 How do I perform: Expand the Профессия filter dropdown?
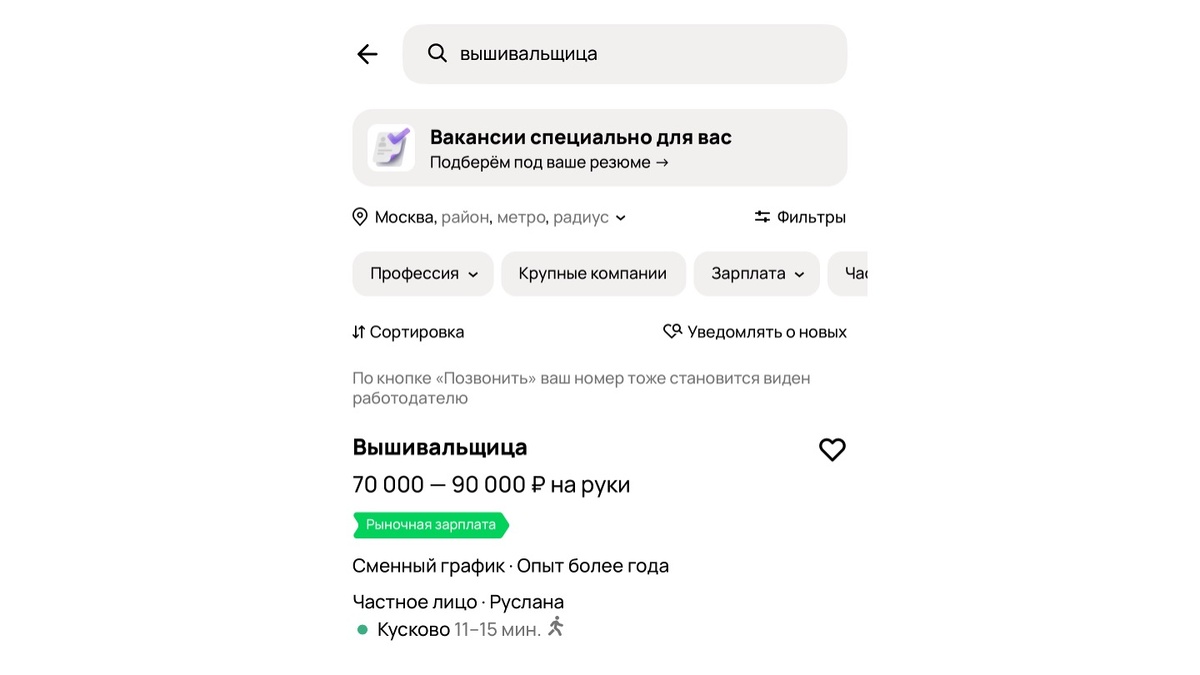tap(422, 273)
